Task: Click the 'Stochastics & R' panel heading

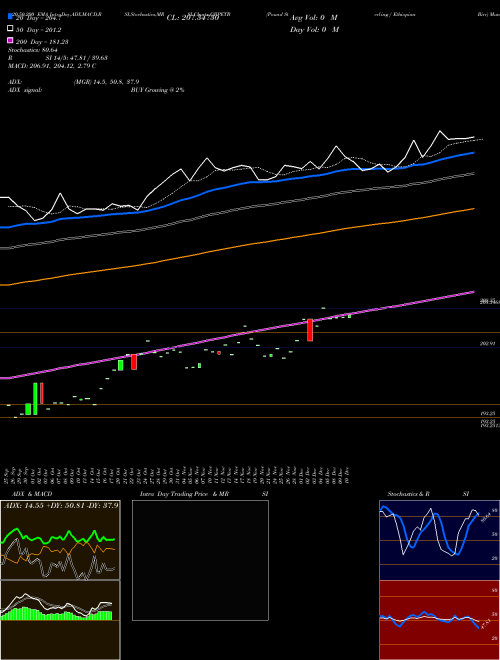Action: tap(409, 494)
